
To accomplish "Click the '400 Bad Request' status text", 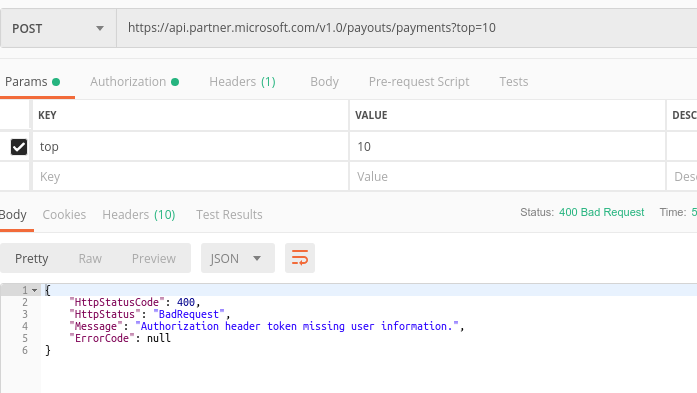I will coord(601,213).
